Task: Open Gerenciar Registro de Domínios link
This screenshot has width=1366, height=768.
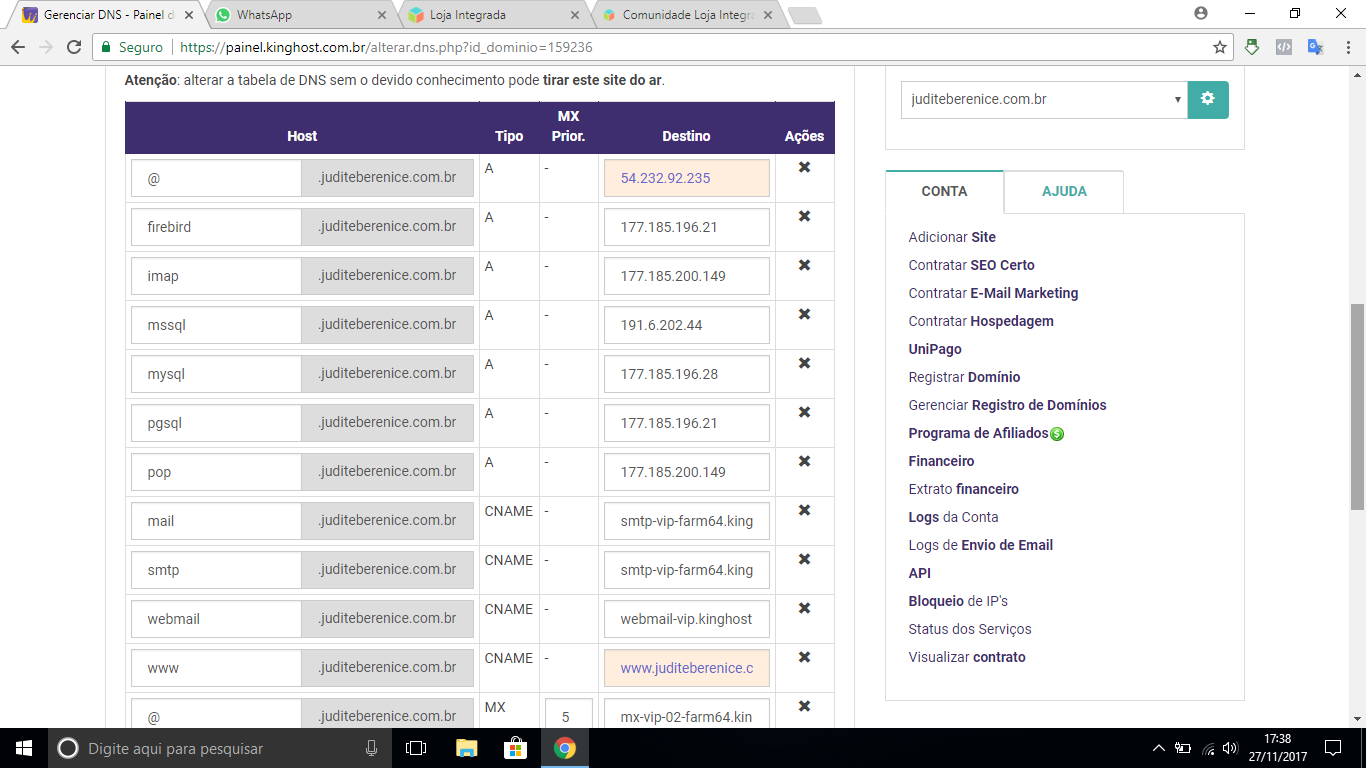Action: coord(1007,405)
